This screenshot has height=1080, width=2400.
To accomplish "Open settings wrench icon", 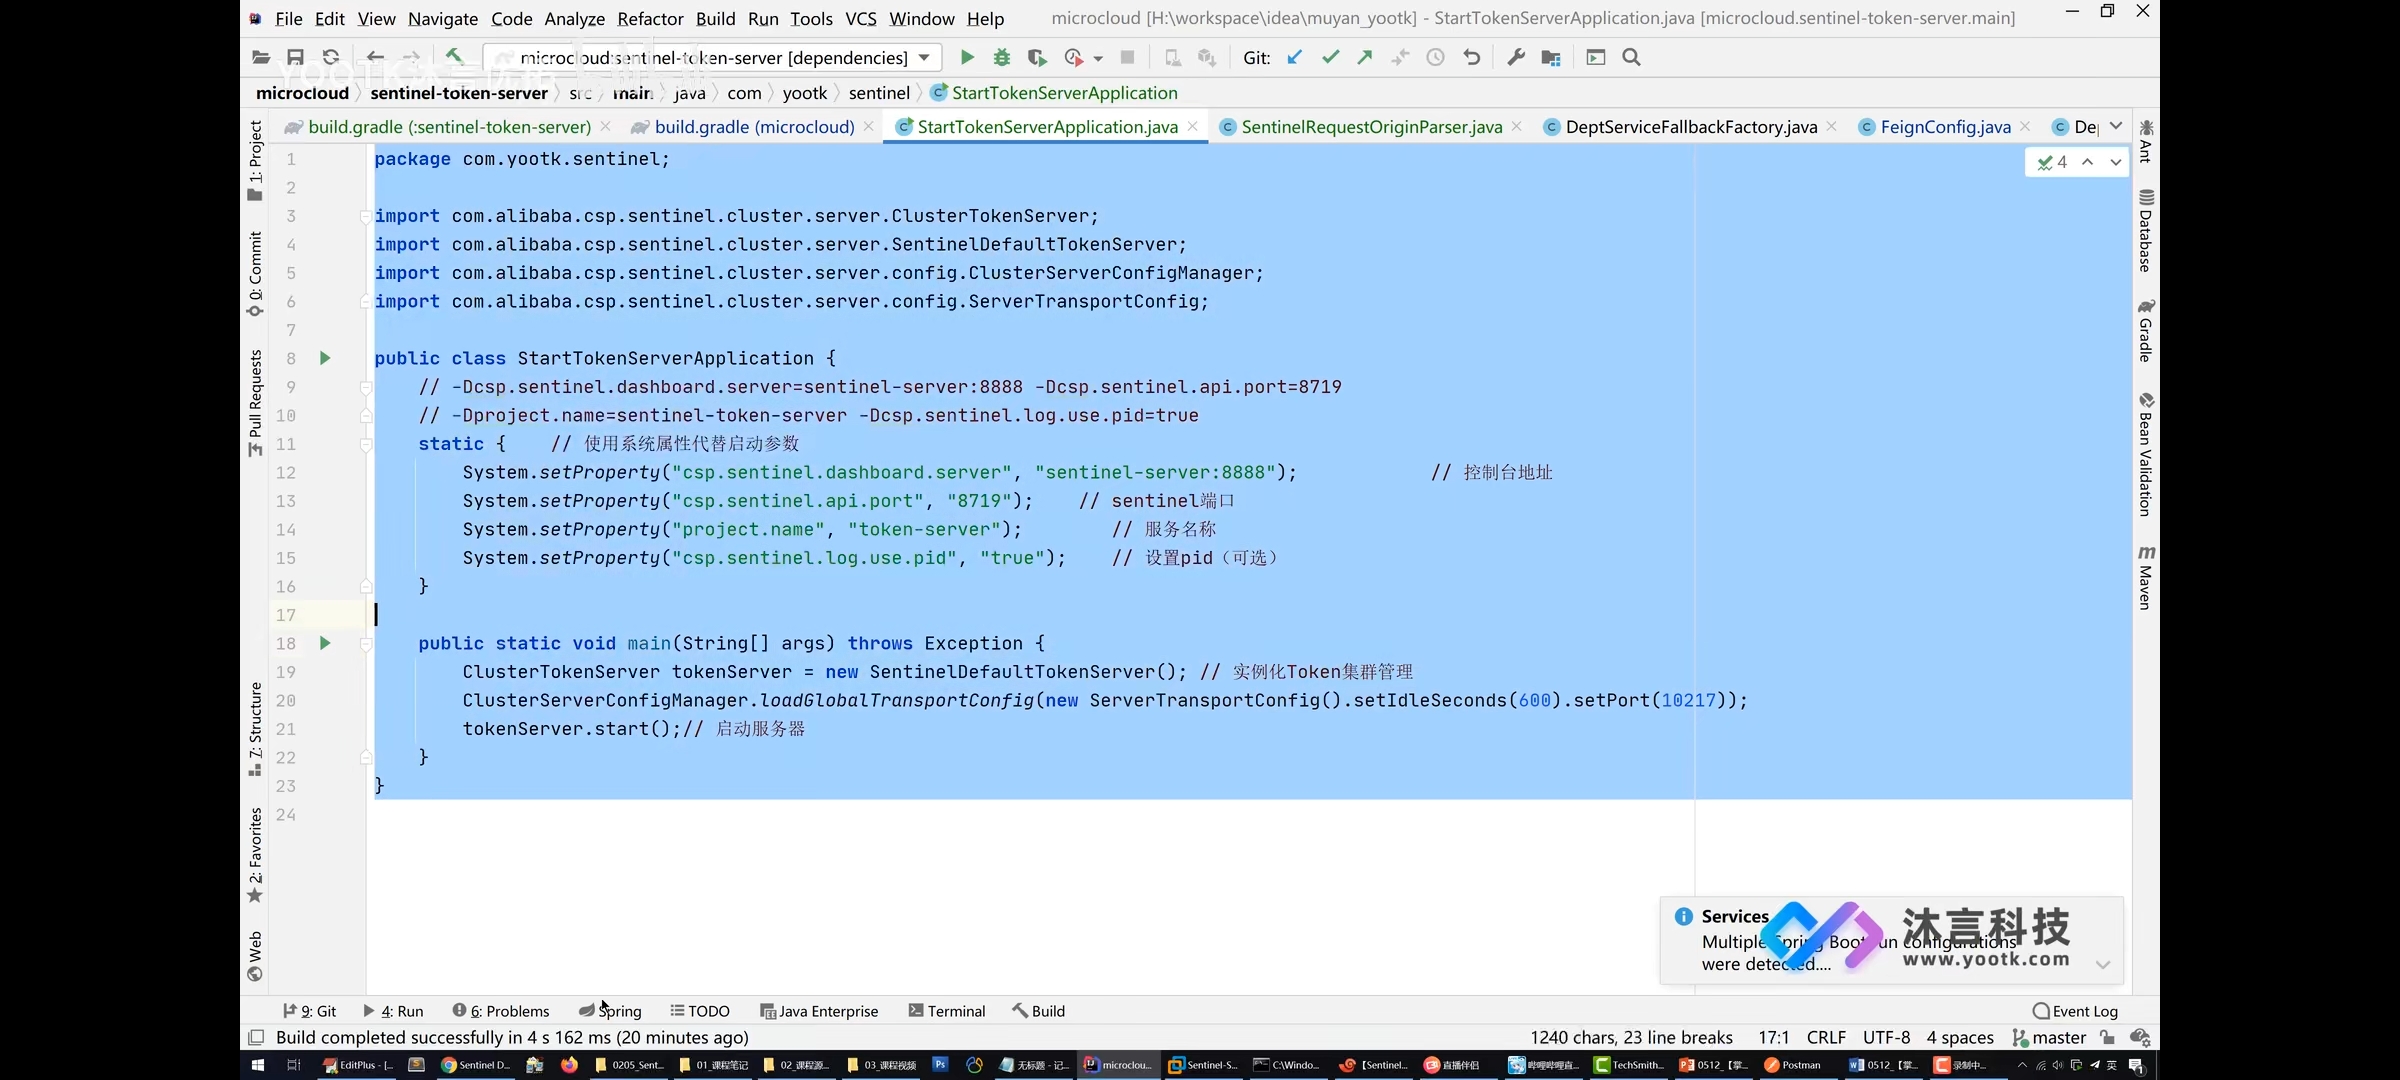I will click(1516, 58).
